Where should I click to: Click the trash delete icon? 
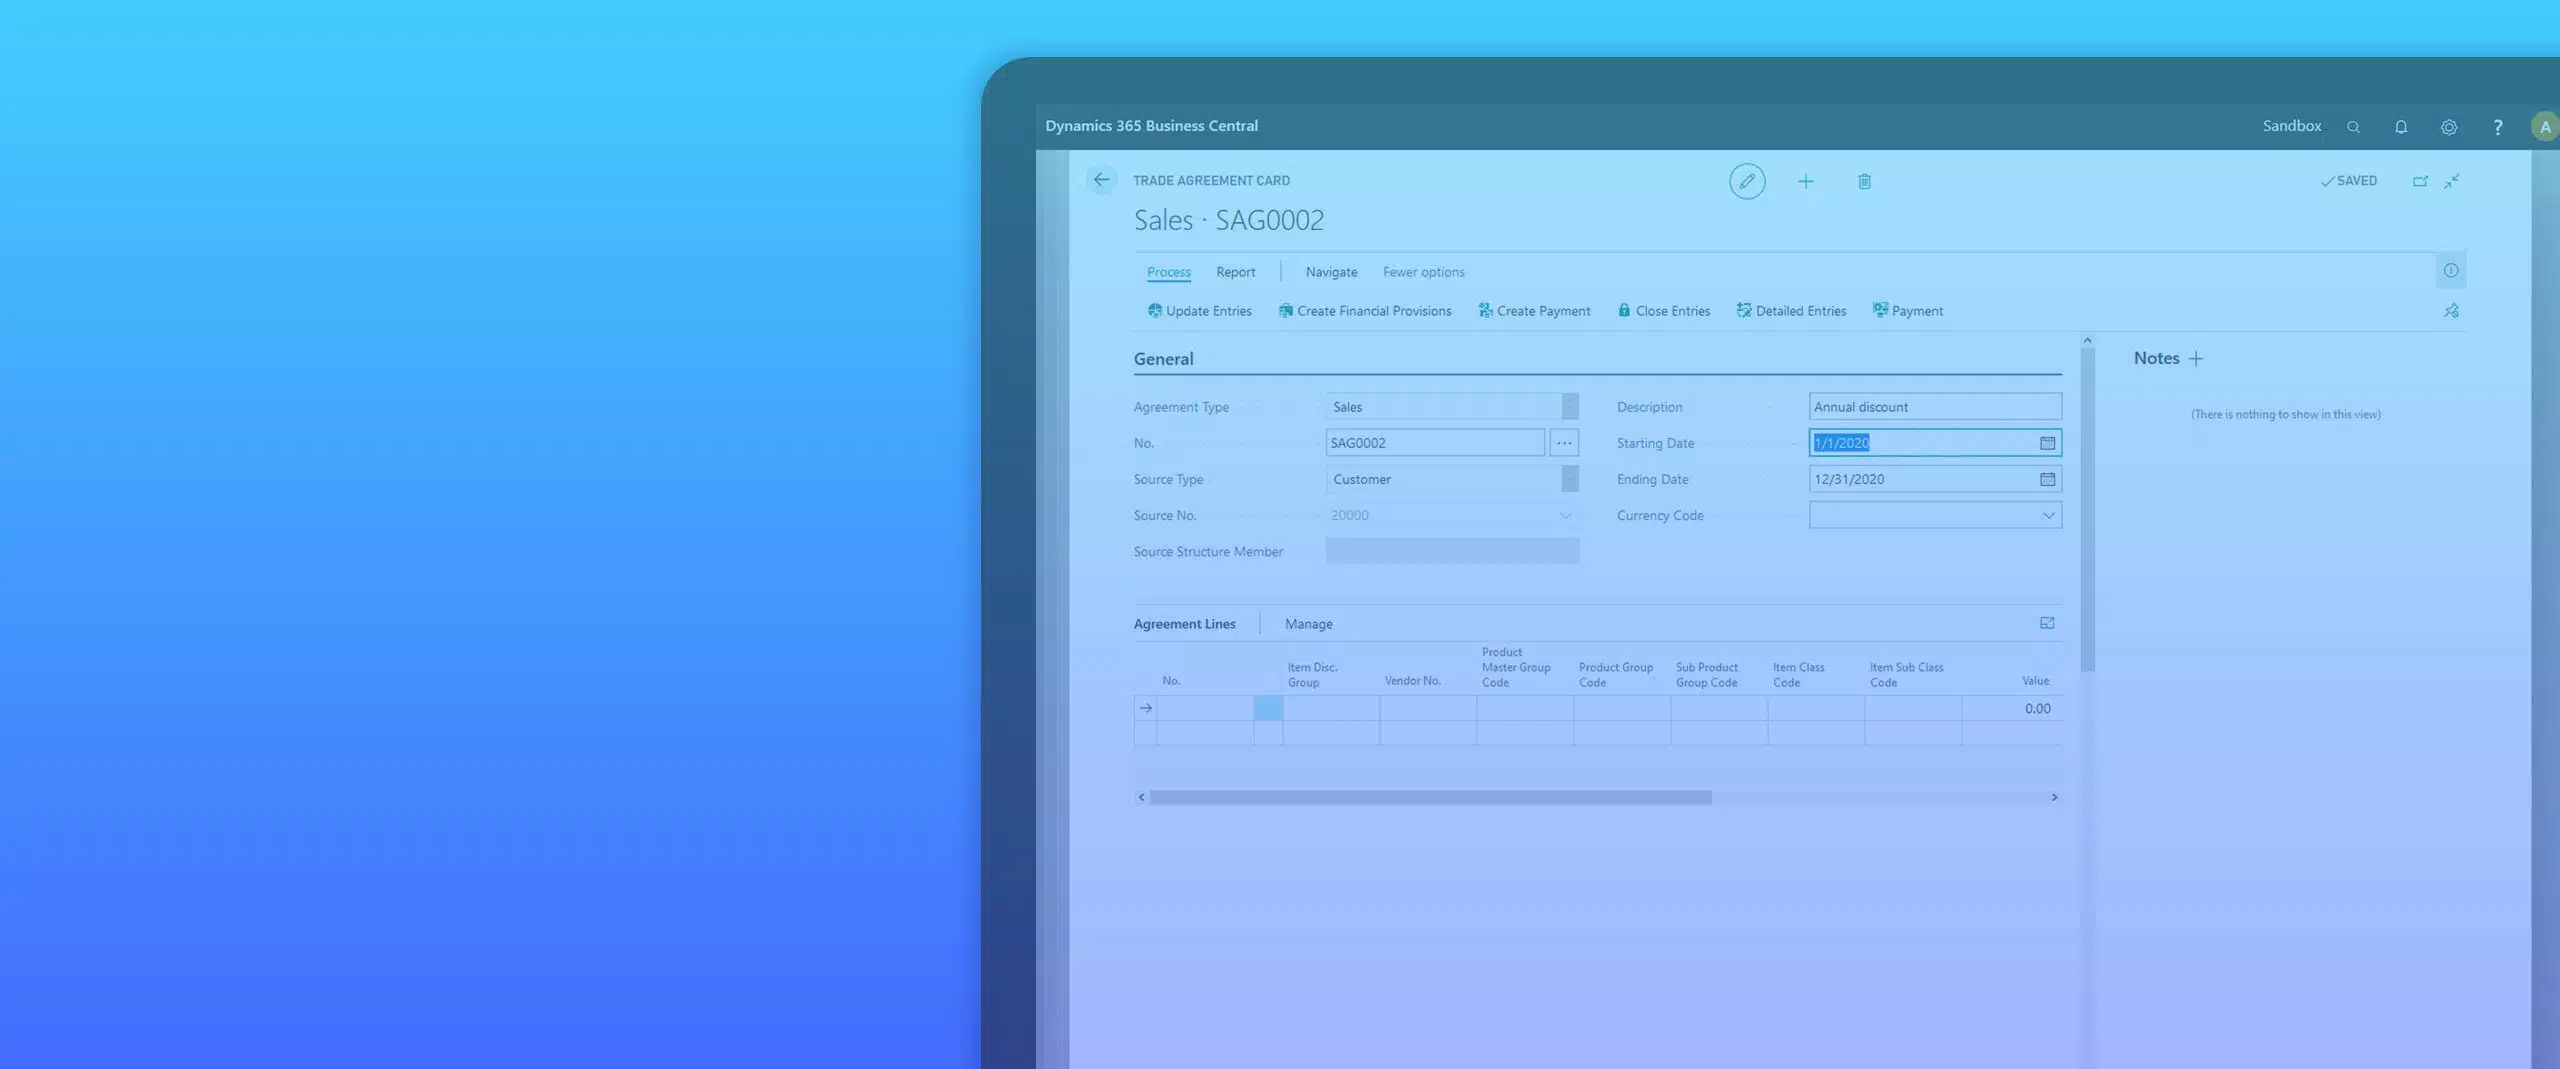point(1864,181)
